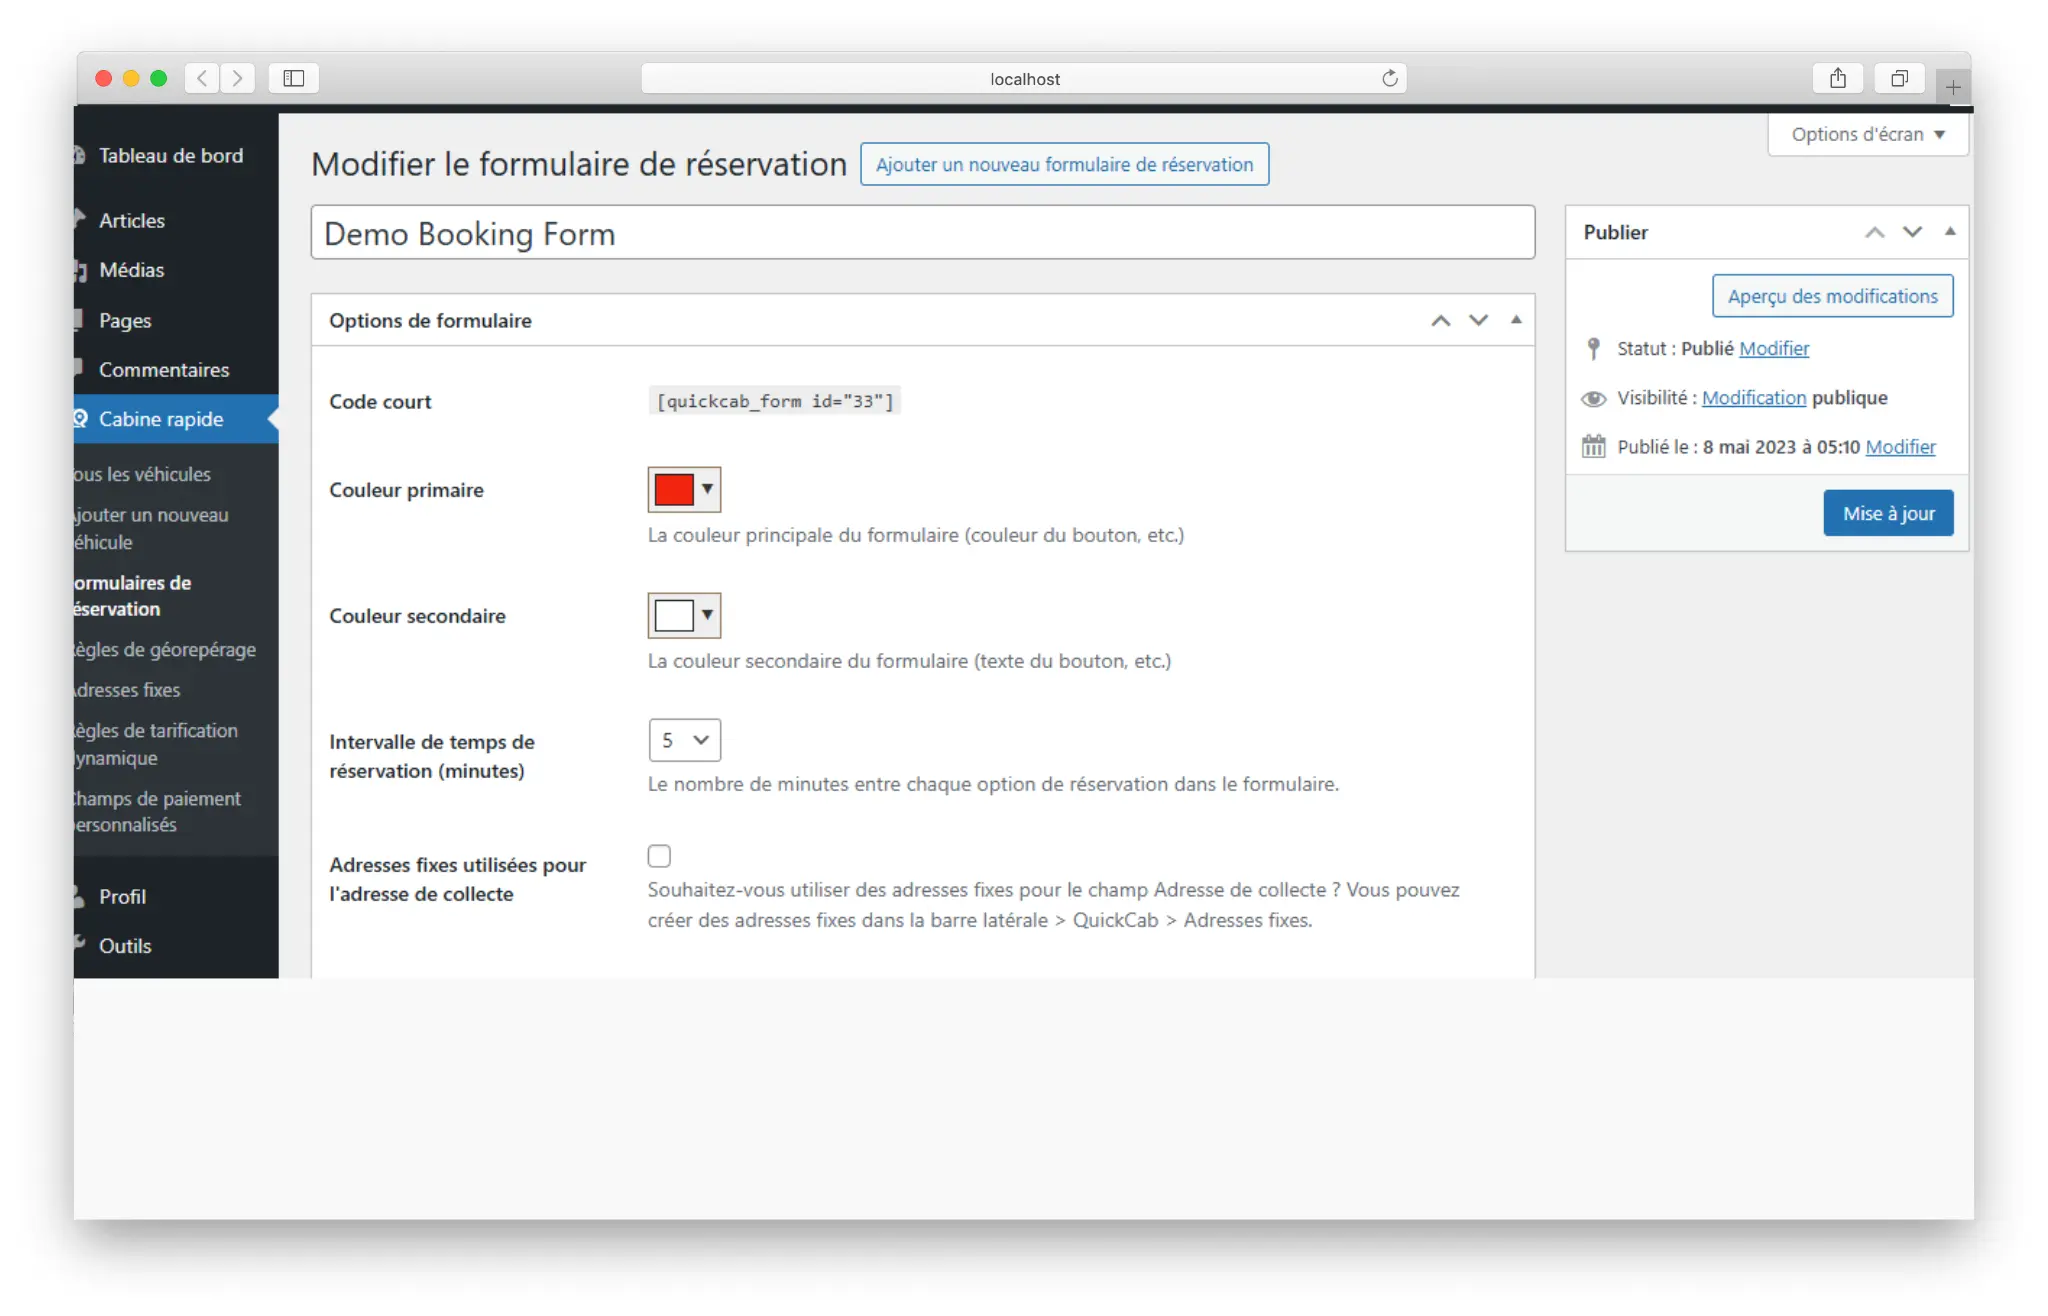Go back using browser back arrow
This screenshot has height=1316, width=2048.
(x=202, y=78)
